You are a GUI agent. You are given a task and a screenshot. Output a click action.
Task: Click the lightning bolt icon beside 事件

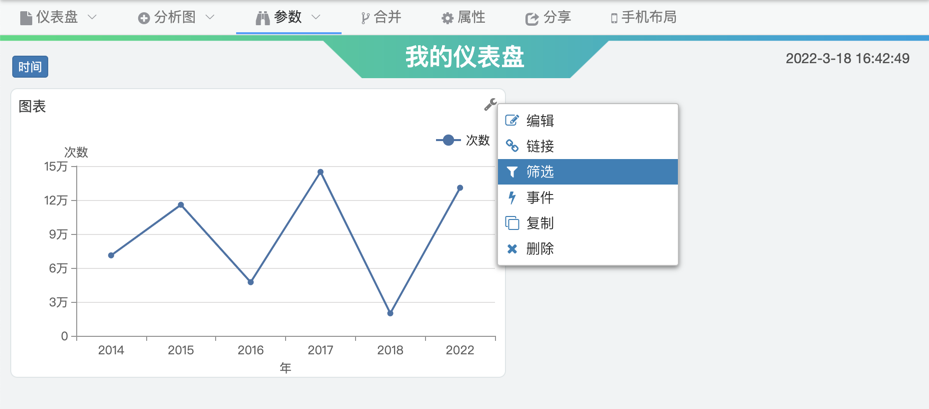512,198
